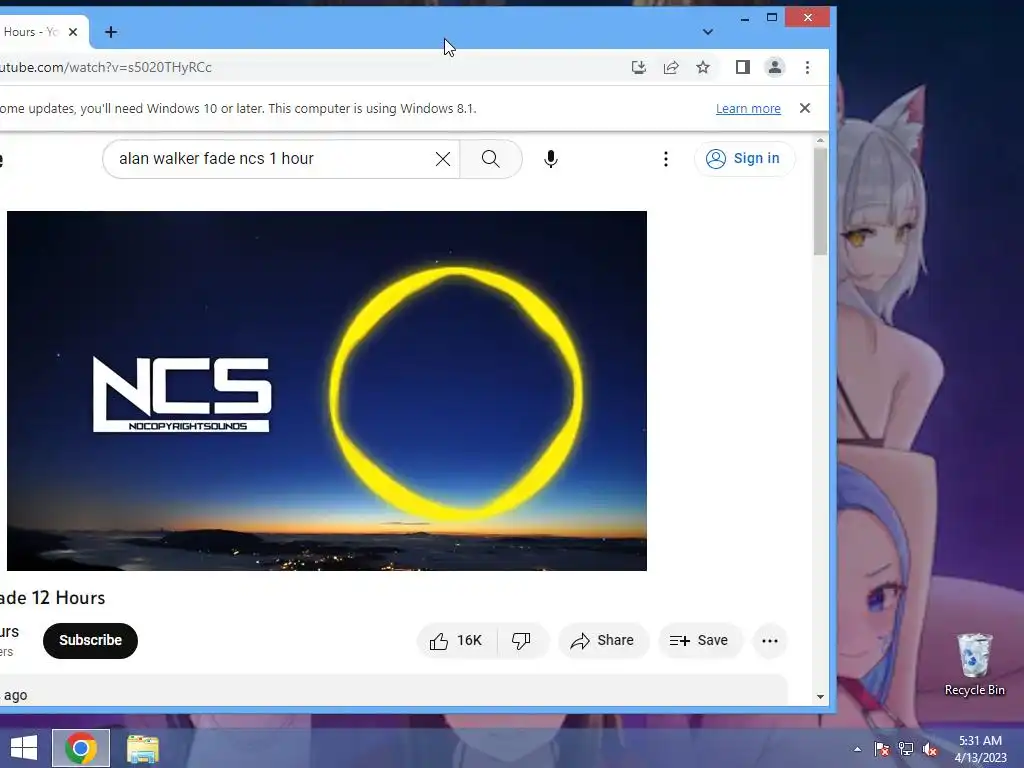Open YouTube settings three-dot menu

point(665,159)
